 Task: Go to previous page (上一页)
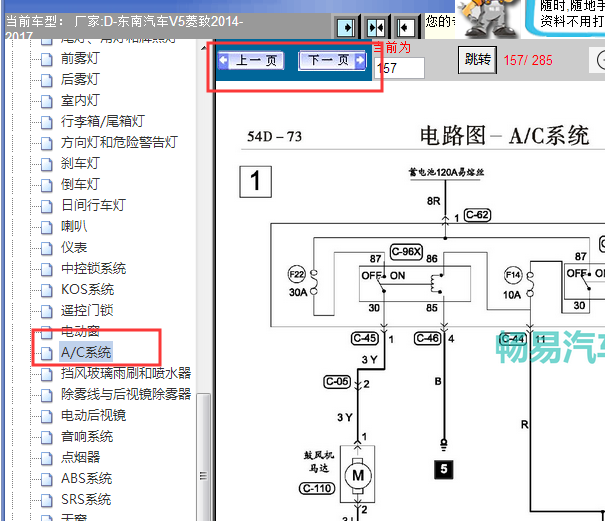click(x=251, y=61)
